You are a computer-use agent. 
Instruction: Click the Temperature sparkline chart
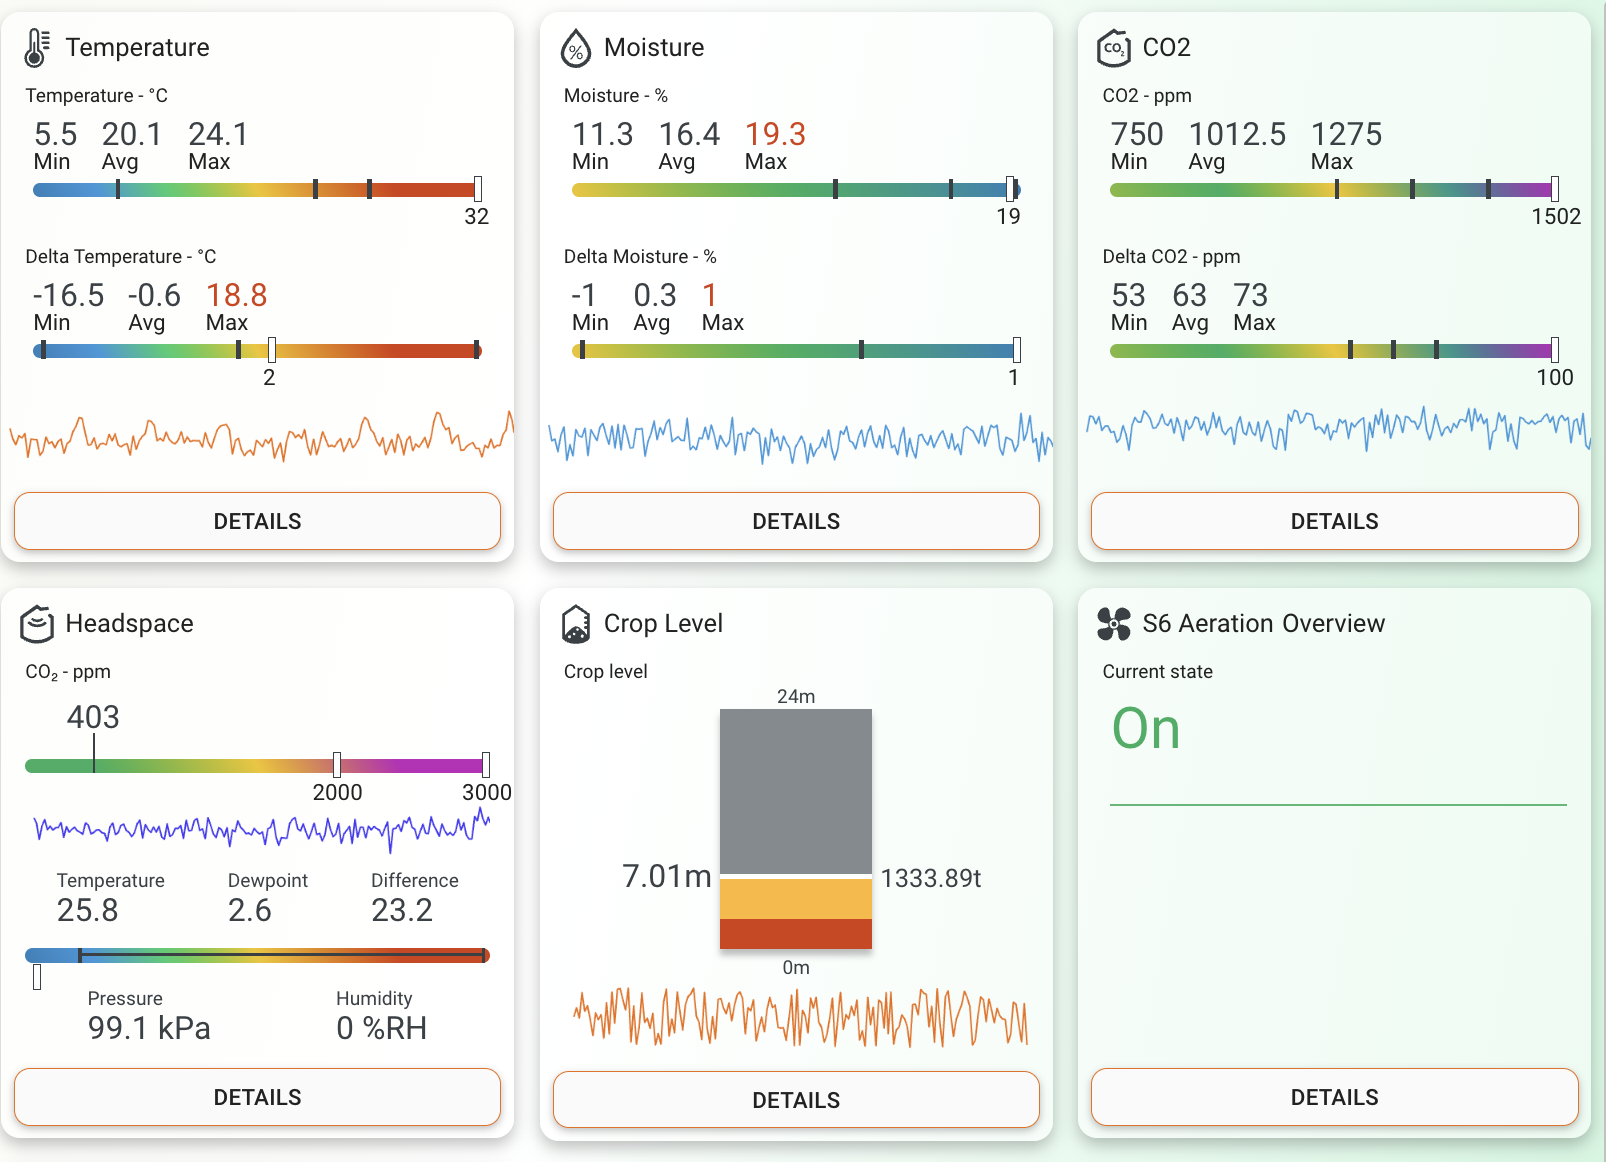[x=256, y=437]
